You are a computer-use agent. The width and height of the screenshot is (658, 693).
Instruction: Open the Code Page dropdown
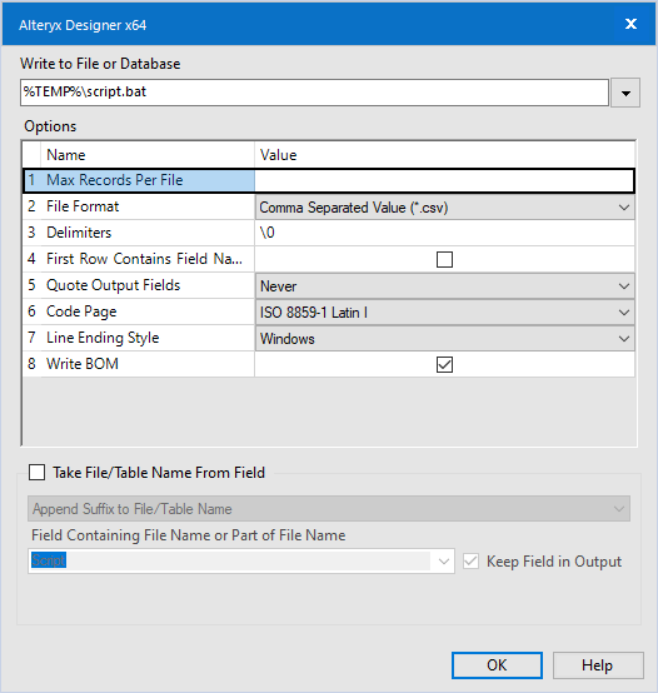(x=445, y=312)
